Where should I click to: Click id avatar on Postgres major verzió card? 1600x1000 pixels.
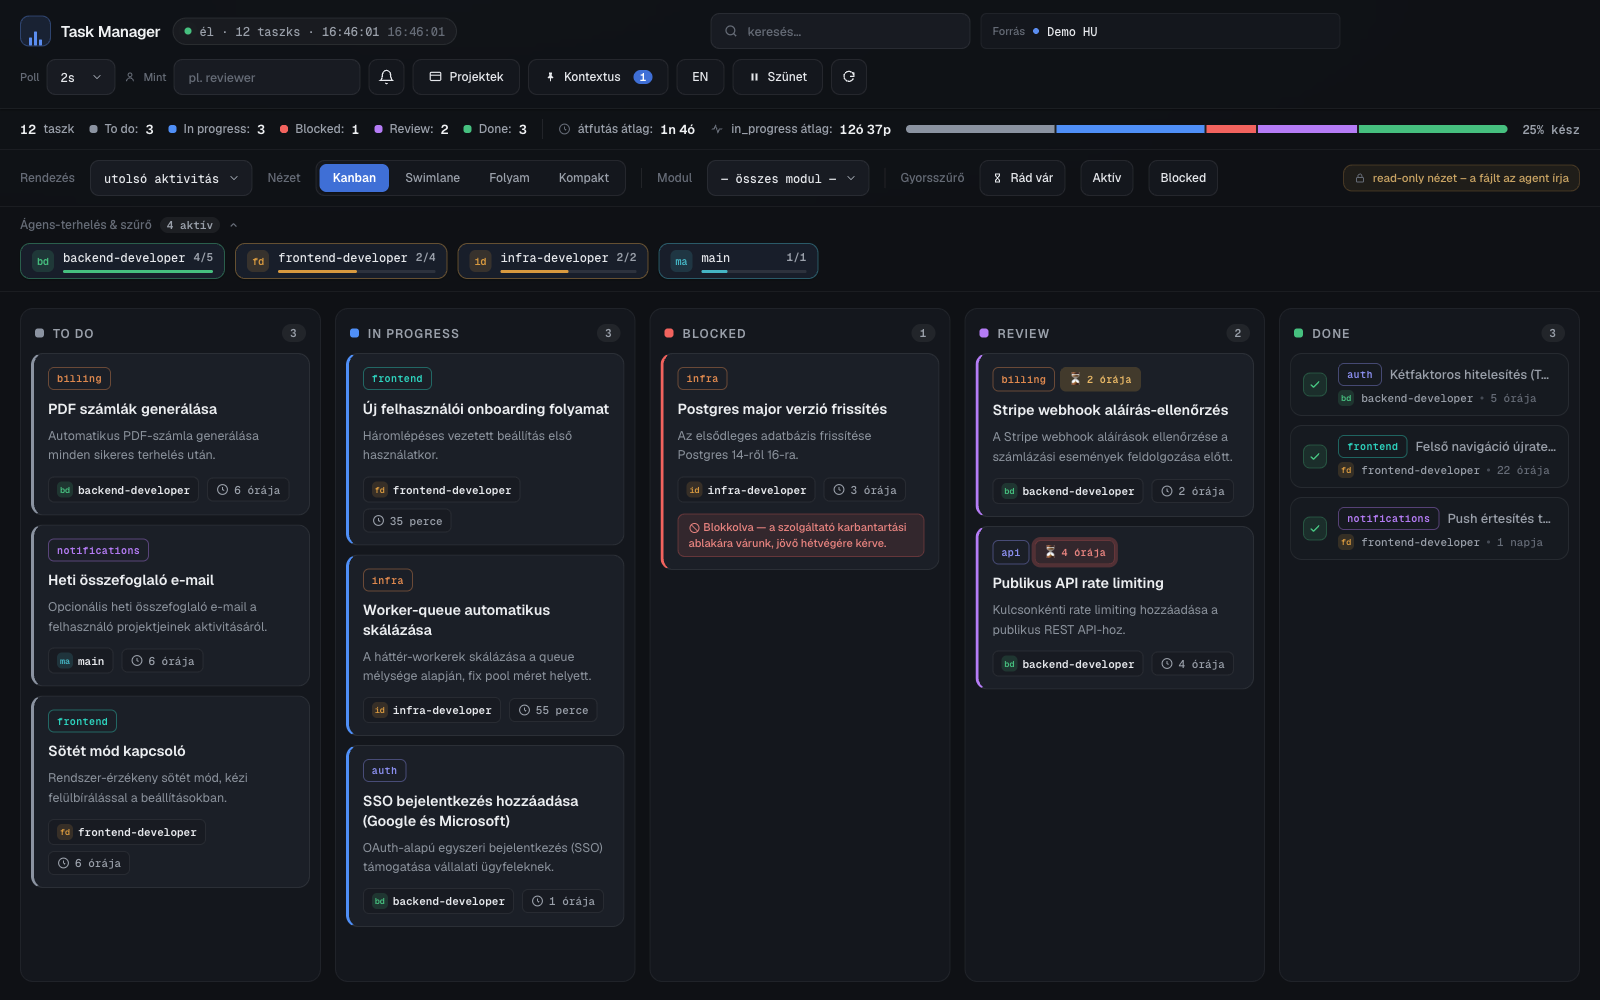tap(694, 490)
